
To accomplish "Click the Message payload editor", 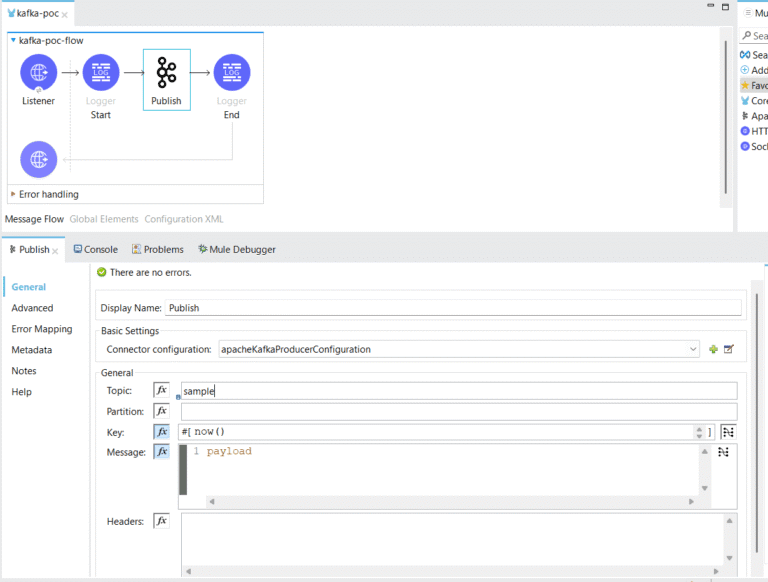I will tap(443, 469).
